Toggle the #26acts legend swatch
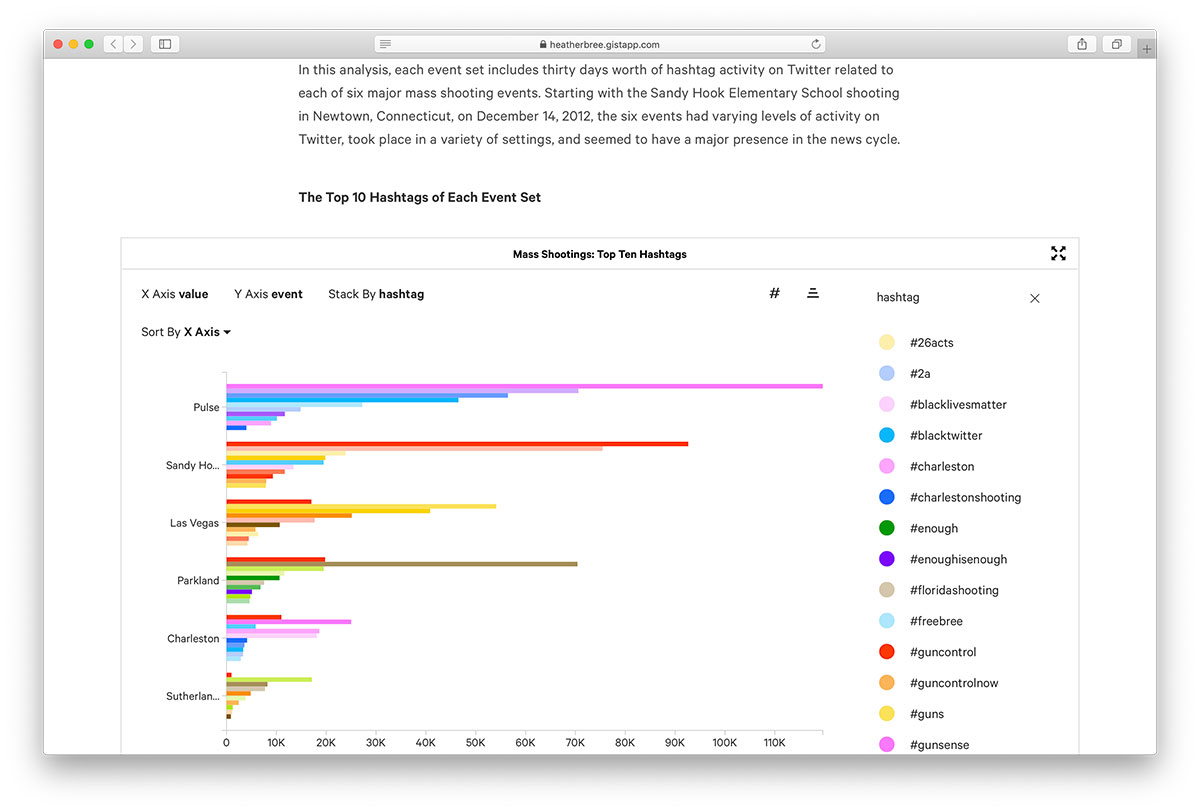 click(886, 342)
